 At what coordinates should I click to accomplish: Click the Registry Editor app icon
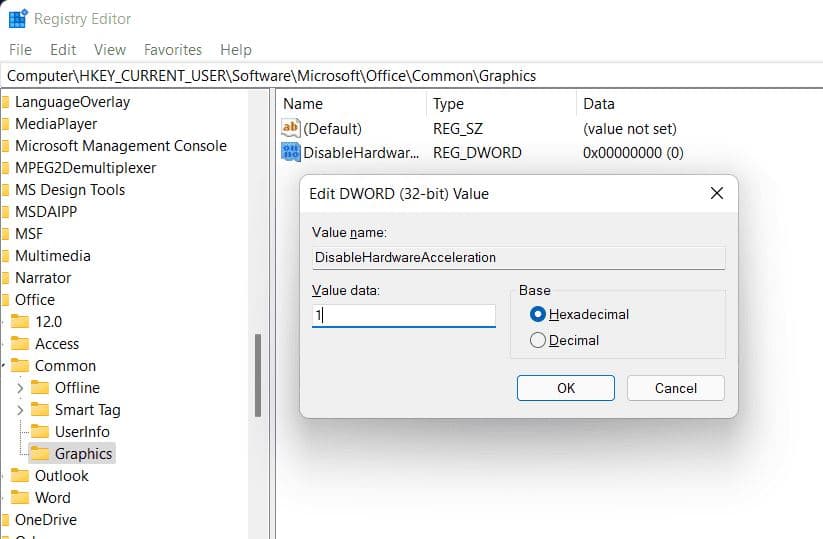[x=17, y=19]
